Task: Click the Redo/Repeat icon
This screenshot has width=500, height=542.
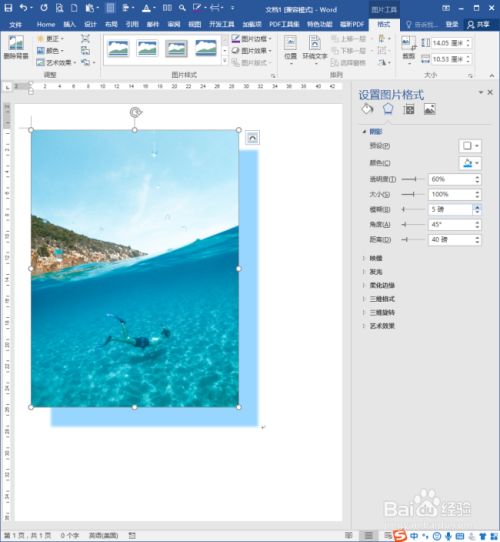Action: coord(44,8)
